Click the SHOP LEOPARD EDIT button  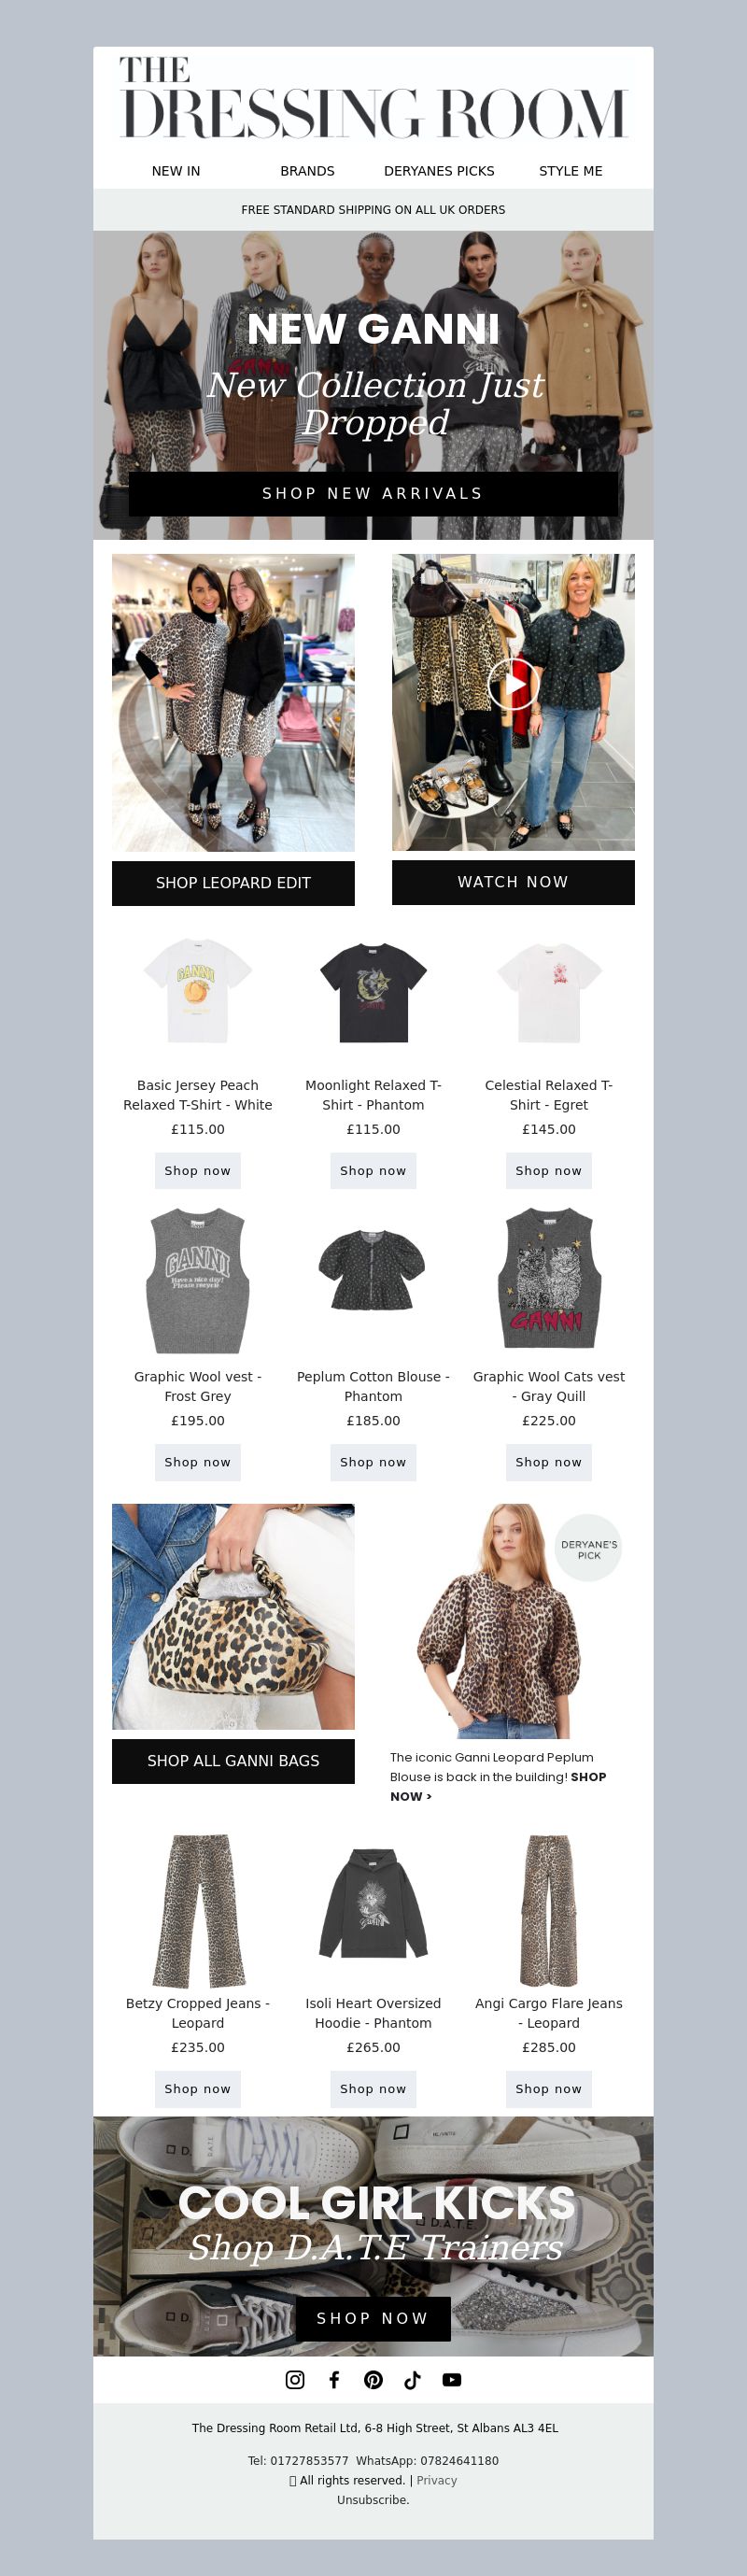233,883
